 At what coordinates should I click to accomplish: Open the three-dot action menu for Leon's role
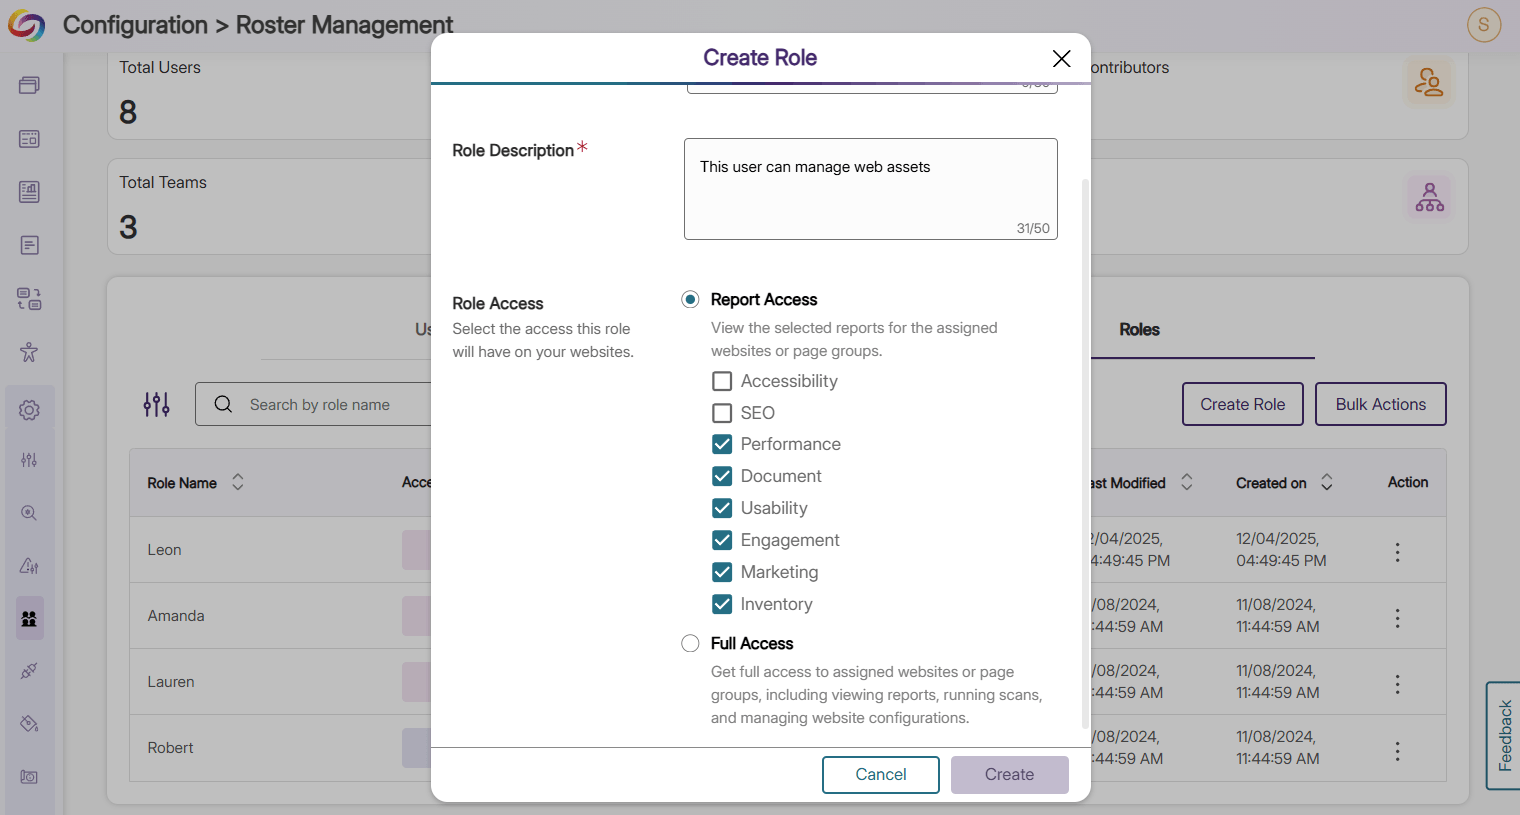pyautogui.click(x=1397, y=550)
